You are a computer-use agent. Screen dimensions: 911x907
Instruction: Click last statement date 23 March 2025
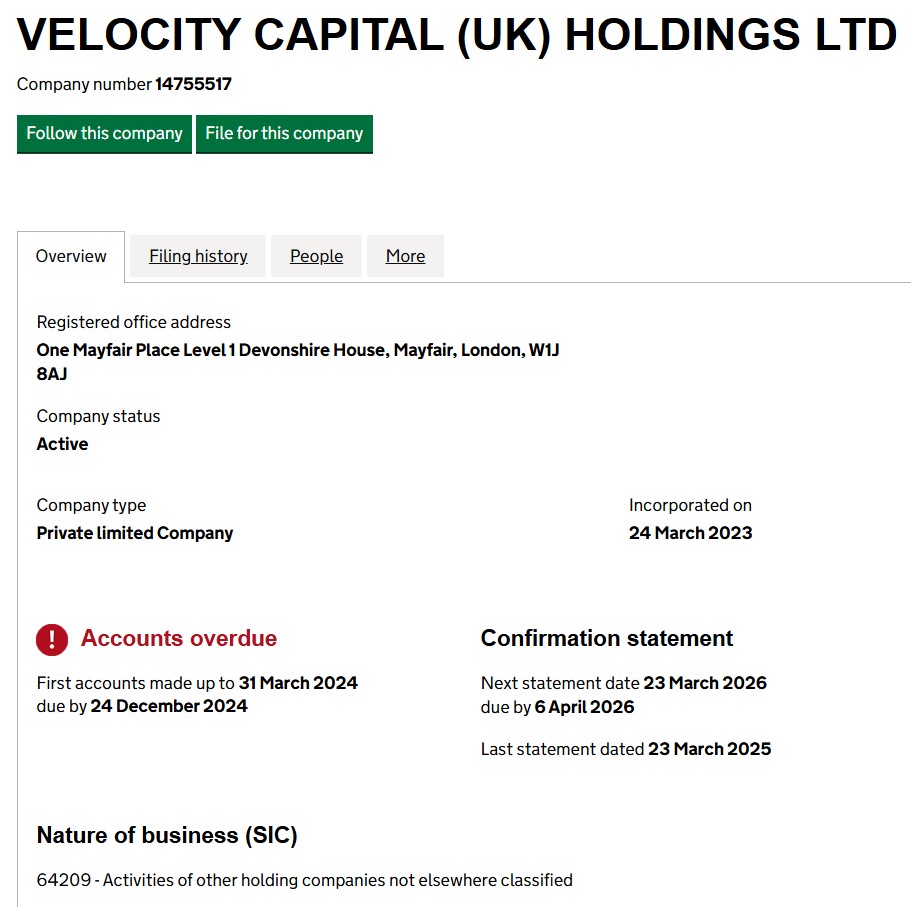709,749
